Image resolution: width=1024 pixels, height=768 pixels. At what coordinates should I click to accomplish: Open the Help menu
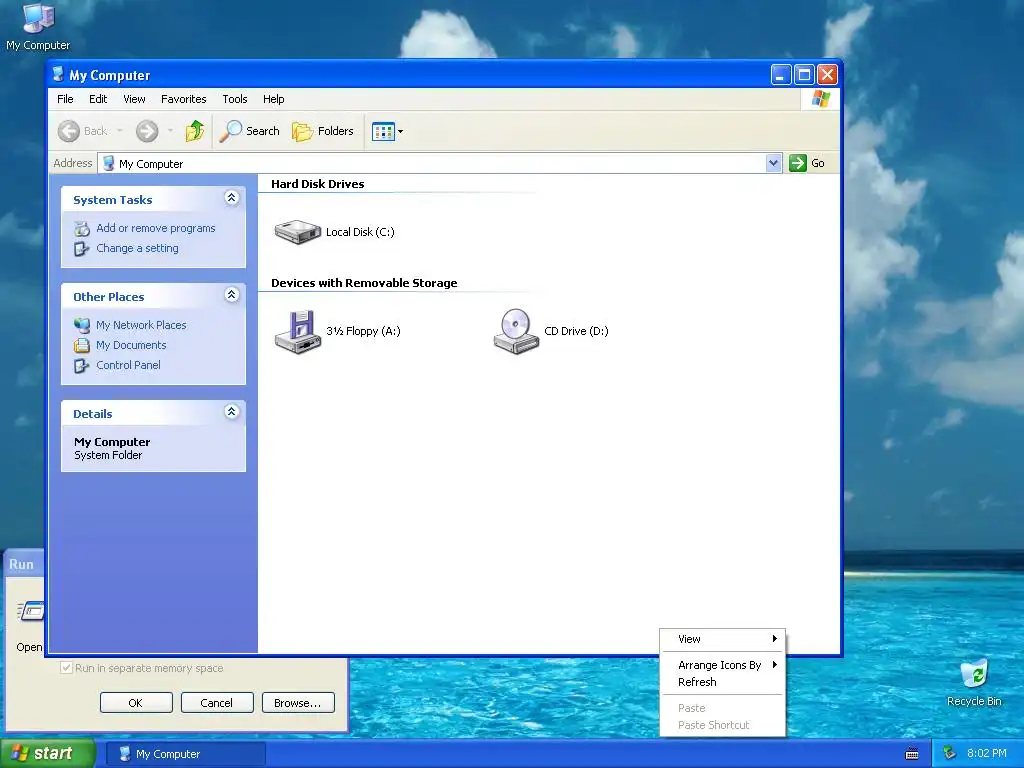(x=274, y=99)
